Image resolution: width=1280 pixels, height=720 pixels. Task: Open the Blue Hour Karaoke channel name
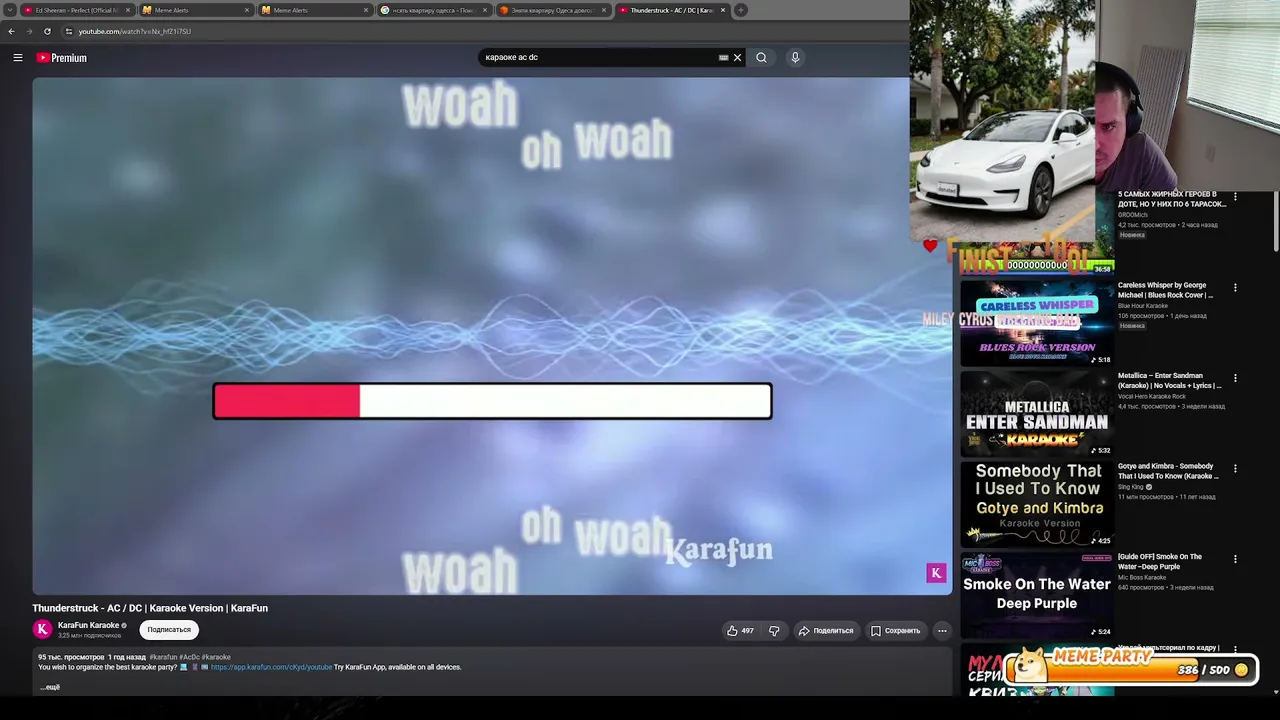(1143, 306)
